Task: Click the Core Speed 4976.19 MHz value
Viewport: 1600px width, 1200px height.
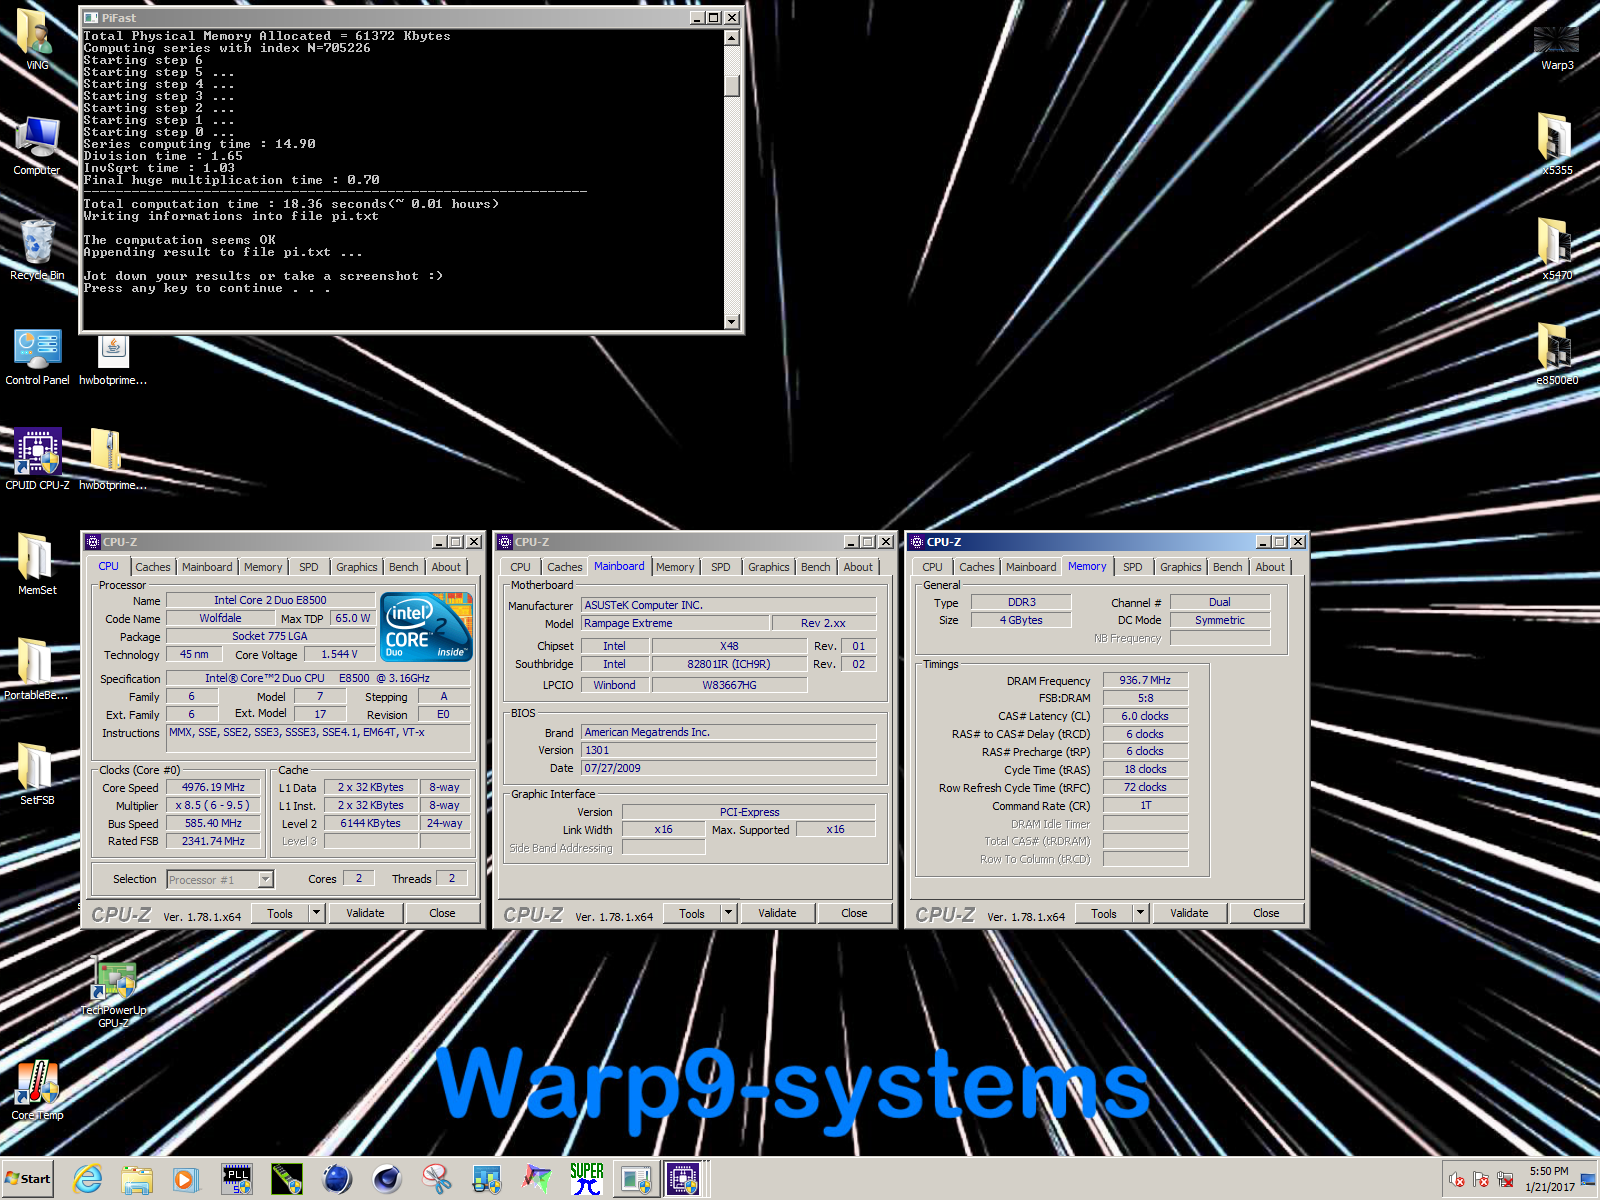Action: 214,787
